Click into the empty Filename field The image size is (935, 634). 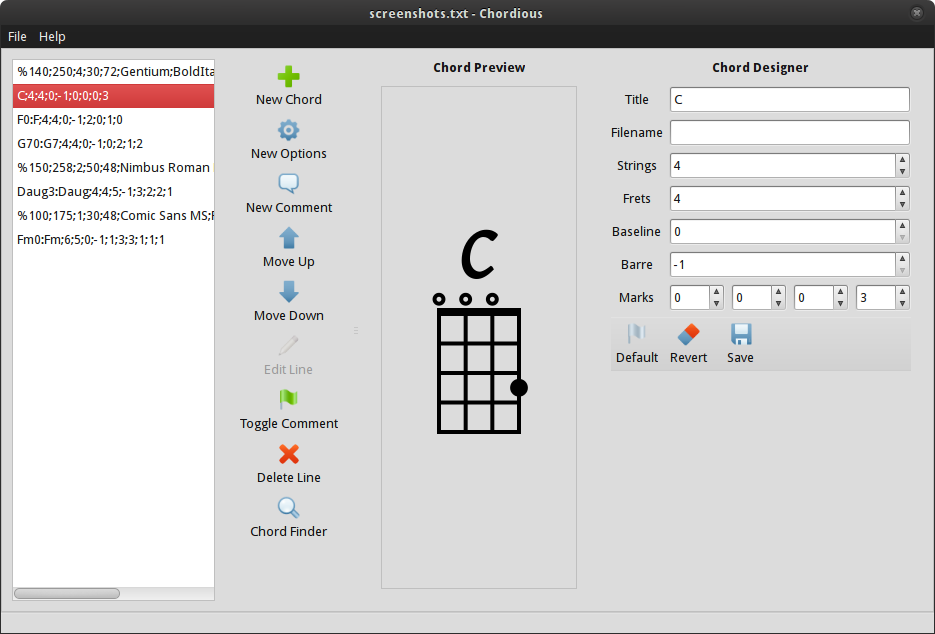[789, 133]
